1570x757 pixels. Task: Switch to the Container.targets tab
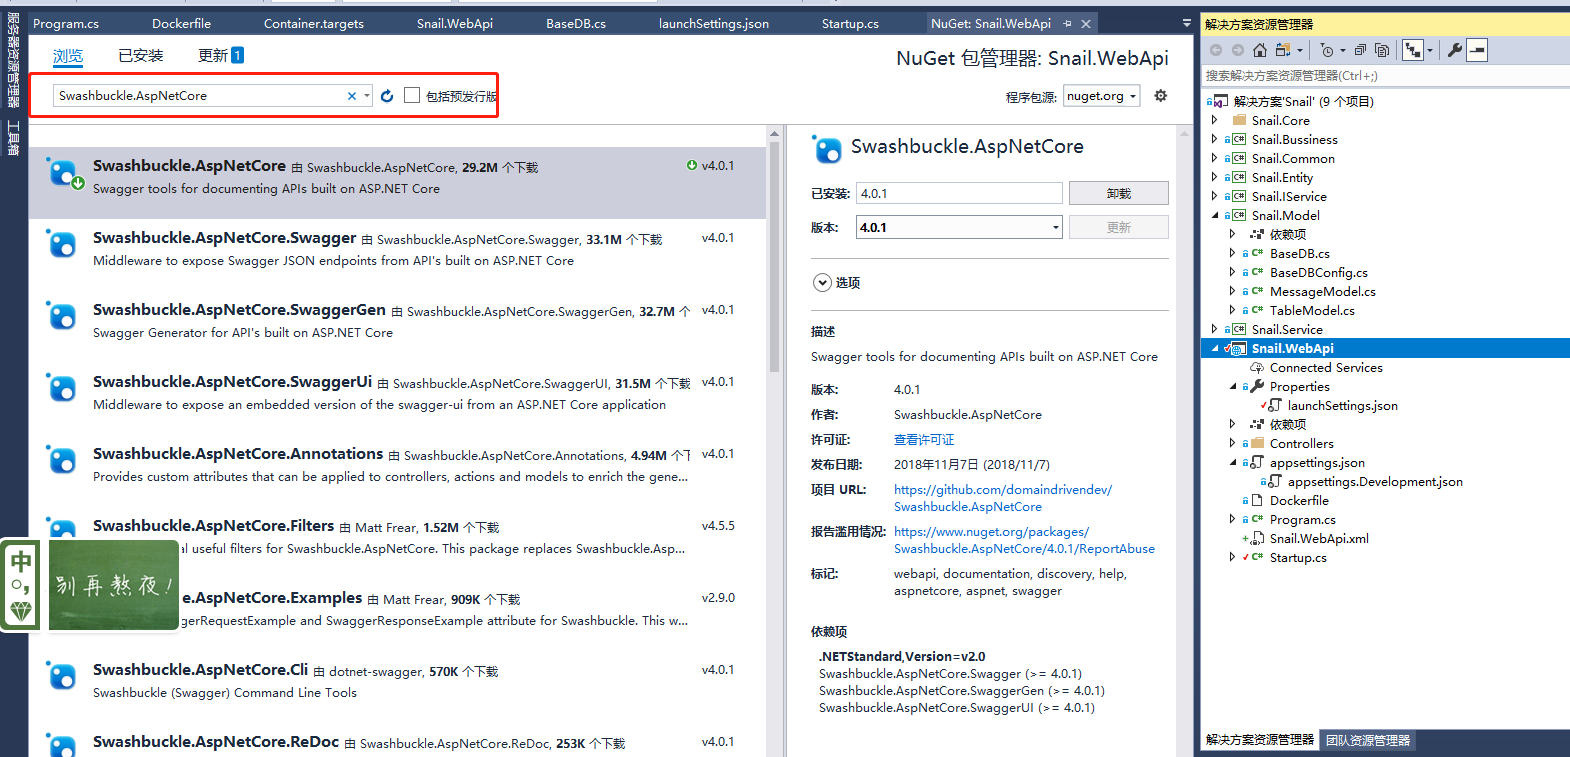click(314, 23)
